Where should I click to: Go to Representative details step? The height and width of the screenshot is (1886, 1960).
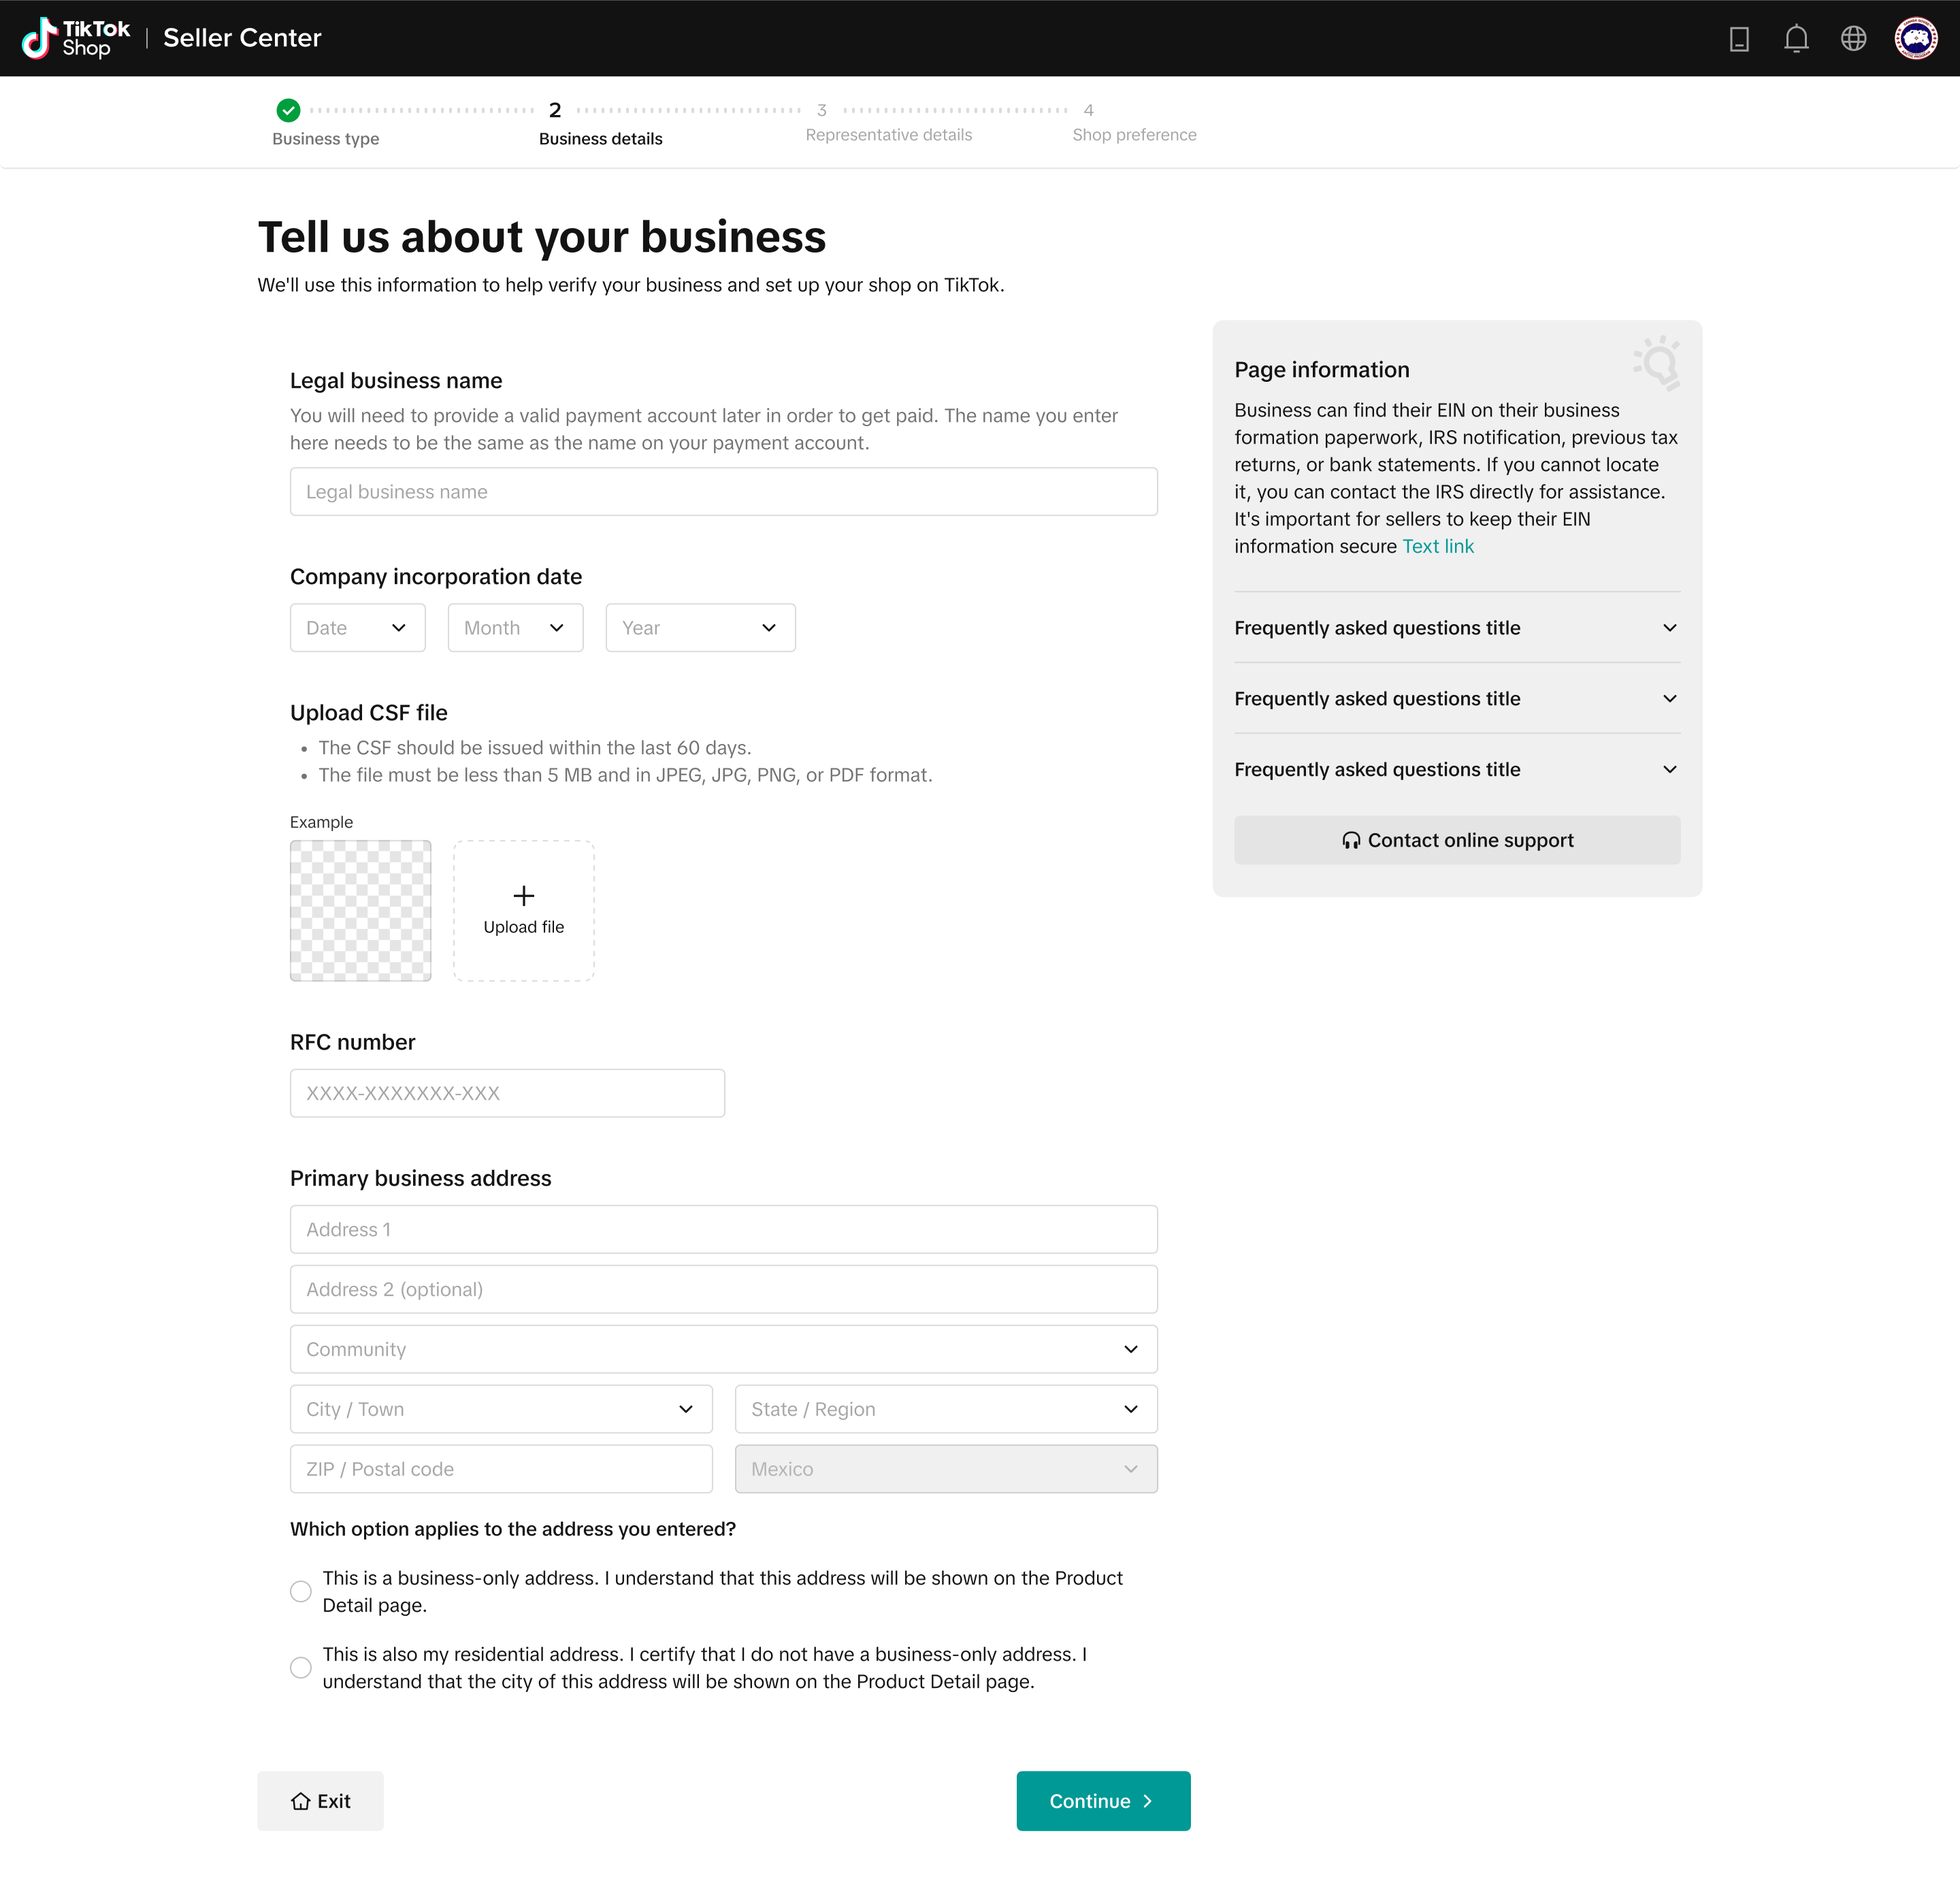tap(888, 134)
